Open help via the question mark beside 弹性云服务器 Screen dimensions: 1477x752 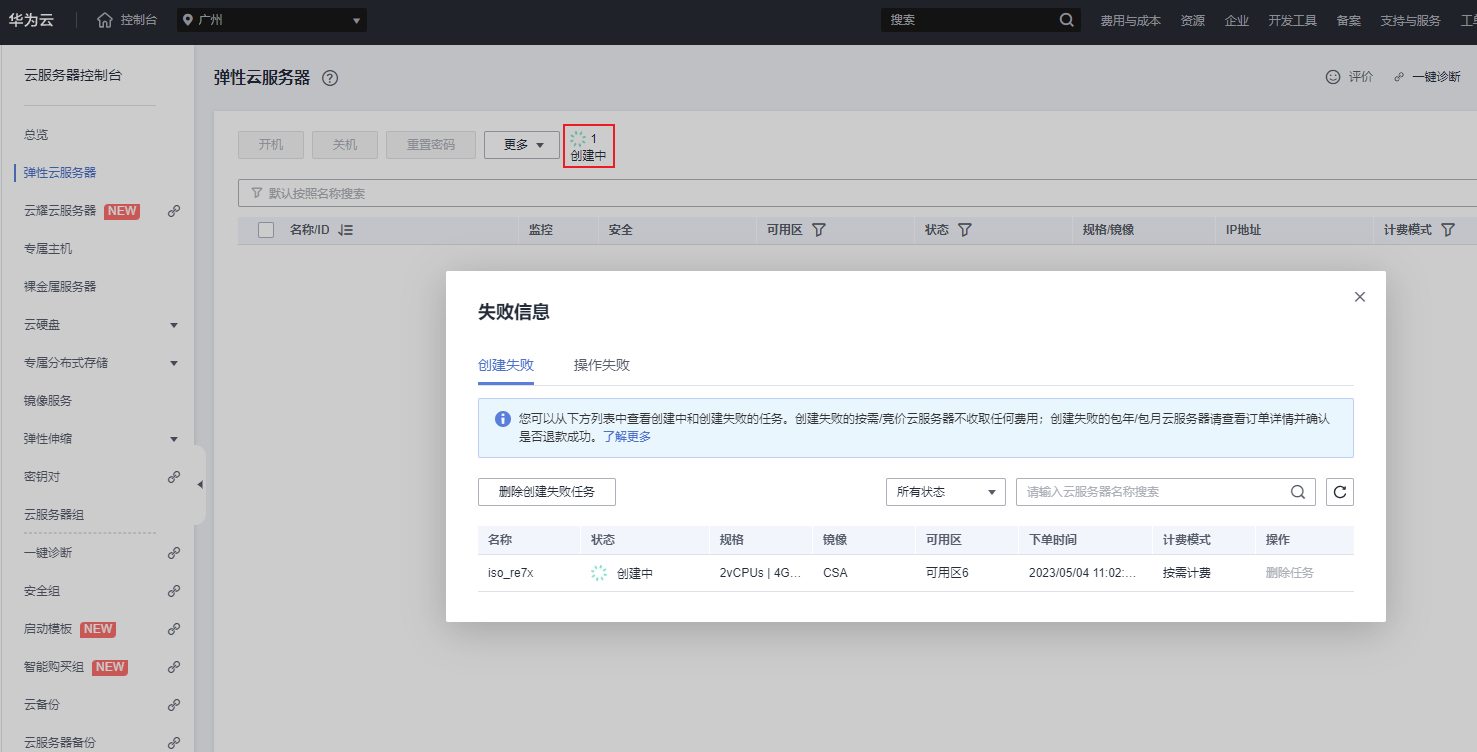[330, 76]
